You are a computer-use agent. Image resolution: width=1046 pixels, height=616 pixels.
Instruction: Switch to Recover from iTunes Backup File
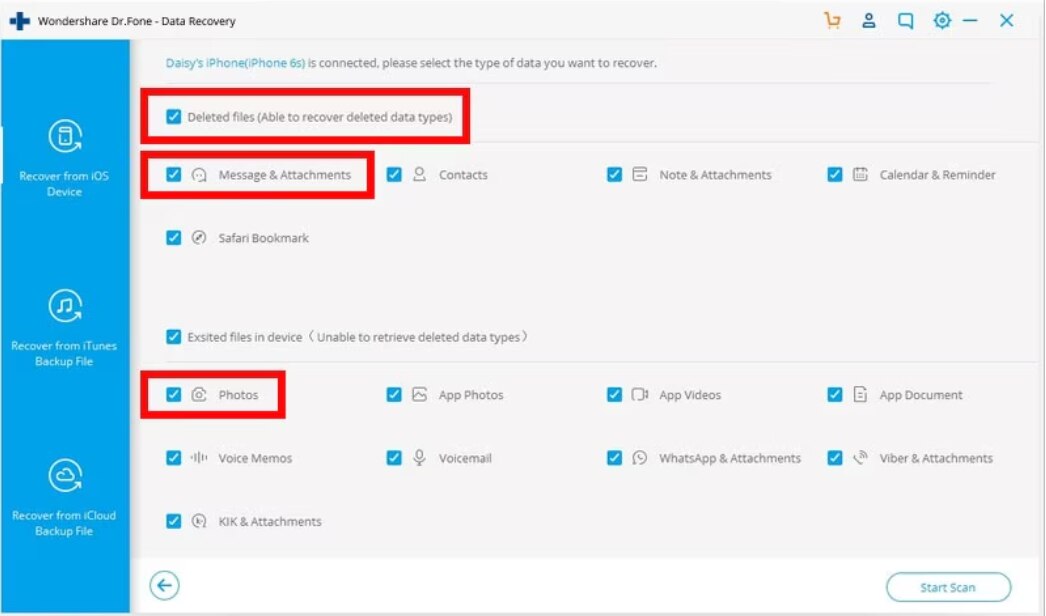pos(65,328)
